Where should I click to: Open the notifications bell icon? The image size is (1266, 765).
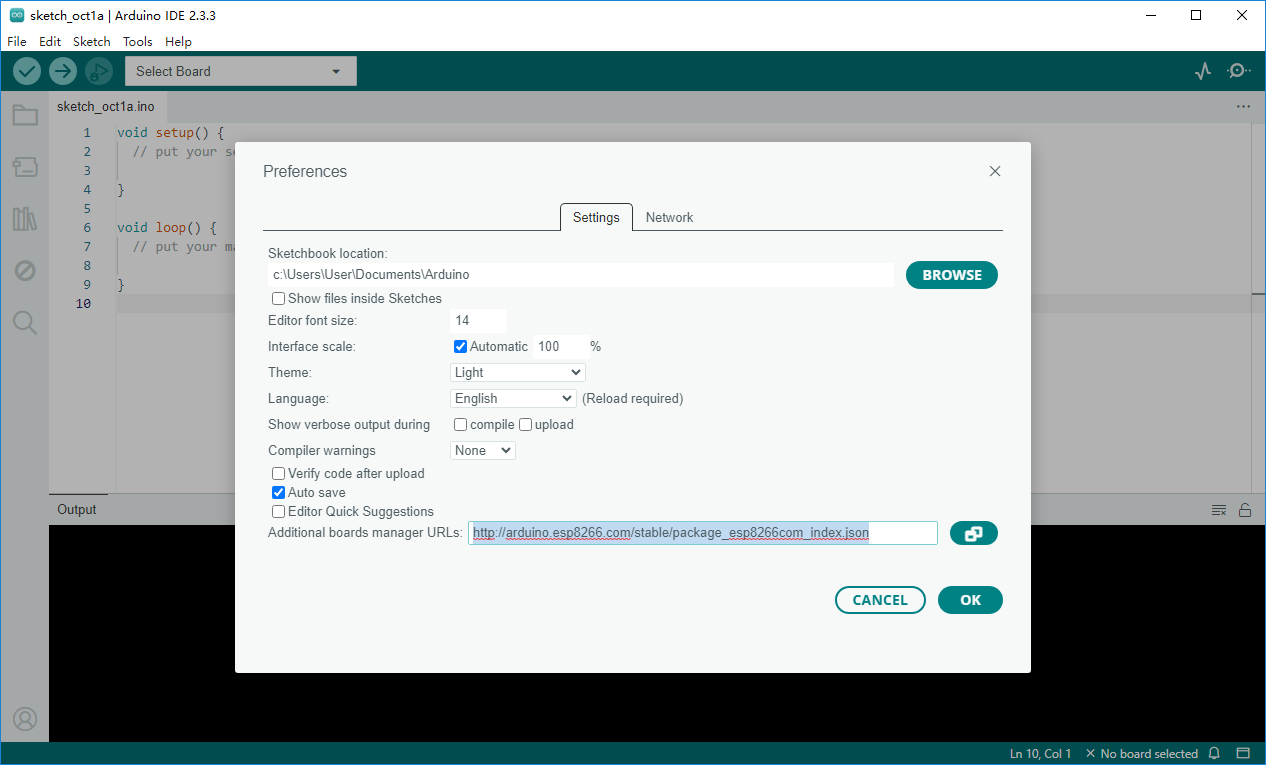[x=1214, y=754]
